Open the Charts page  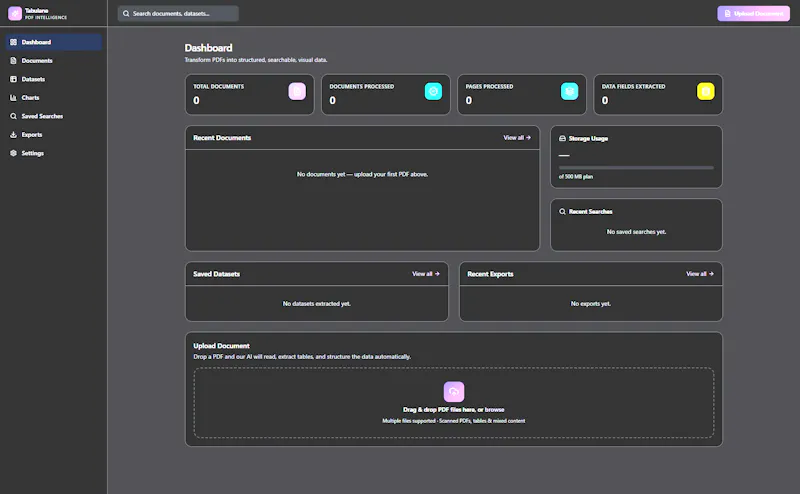click(54, 97)
